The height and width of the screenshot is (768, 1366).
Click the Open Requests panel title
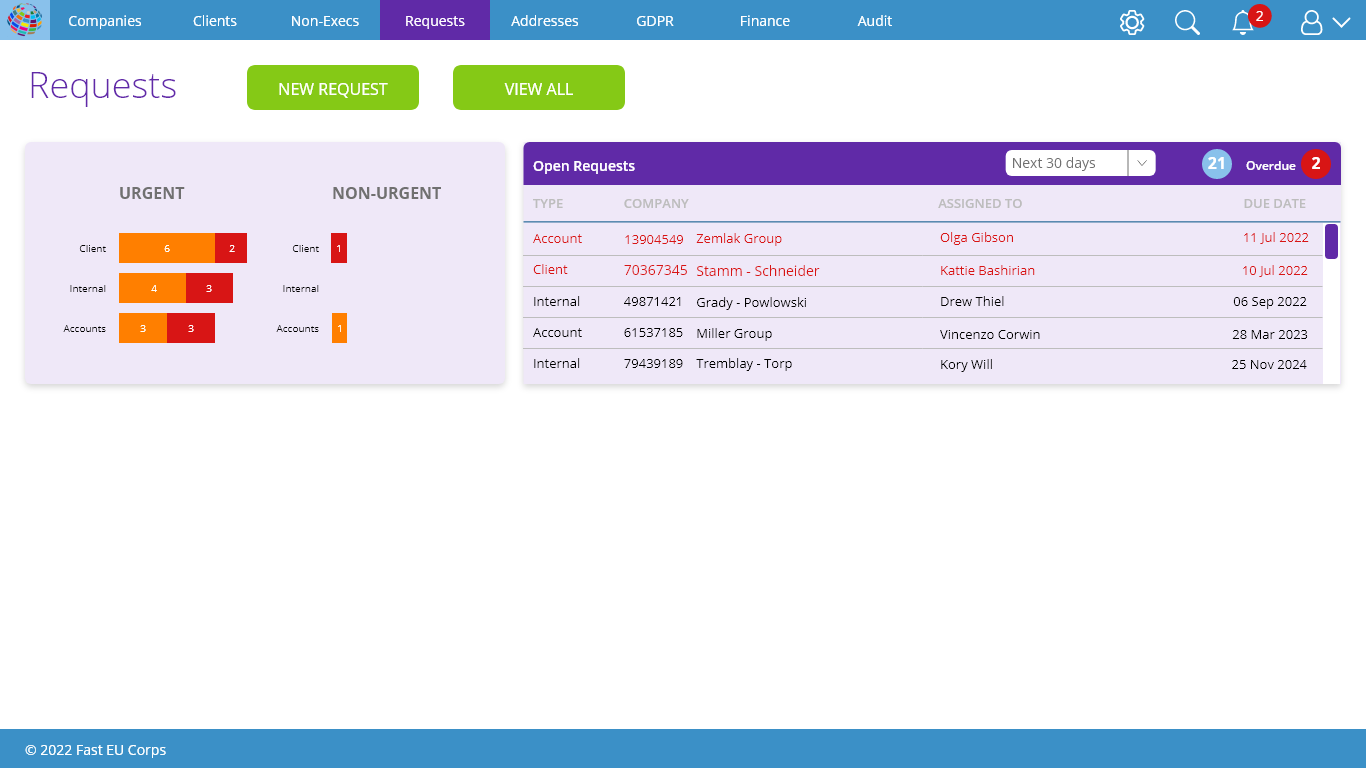[x=584, y=166]
